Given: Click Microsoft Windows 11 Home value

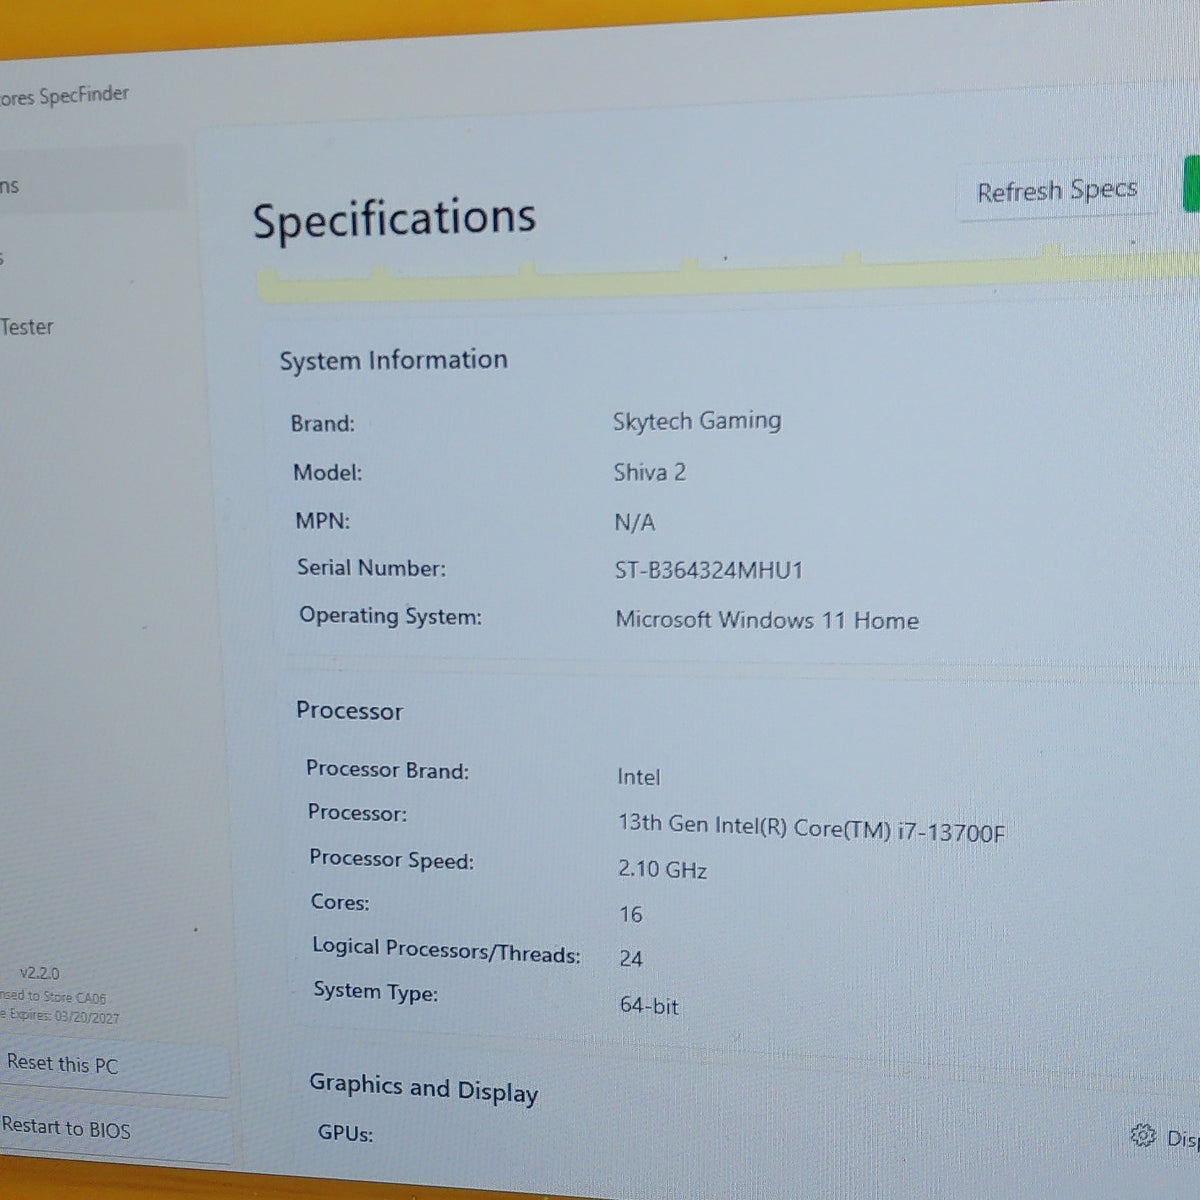Looking at the screenshot, I should click(x=767, y=620).
